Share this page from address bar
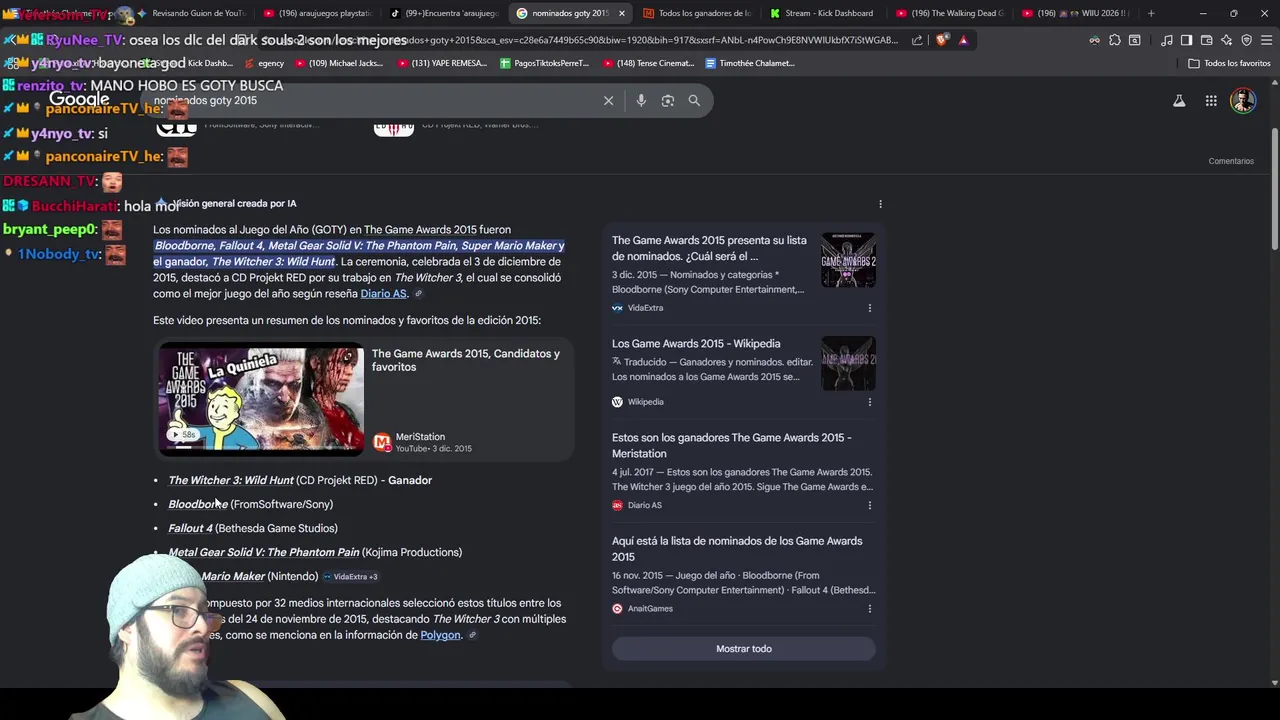Viewport: 1280px width, 720px height. (918, 40)
